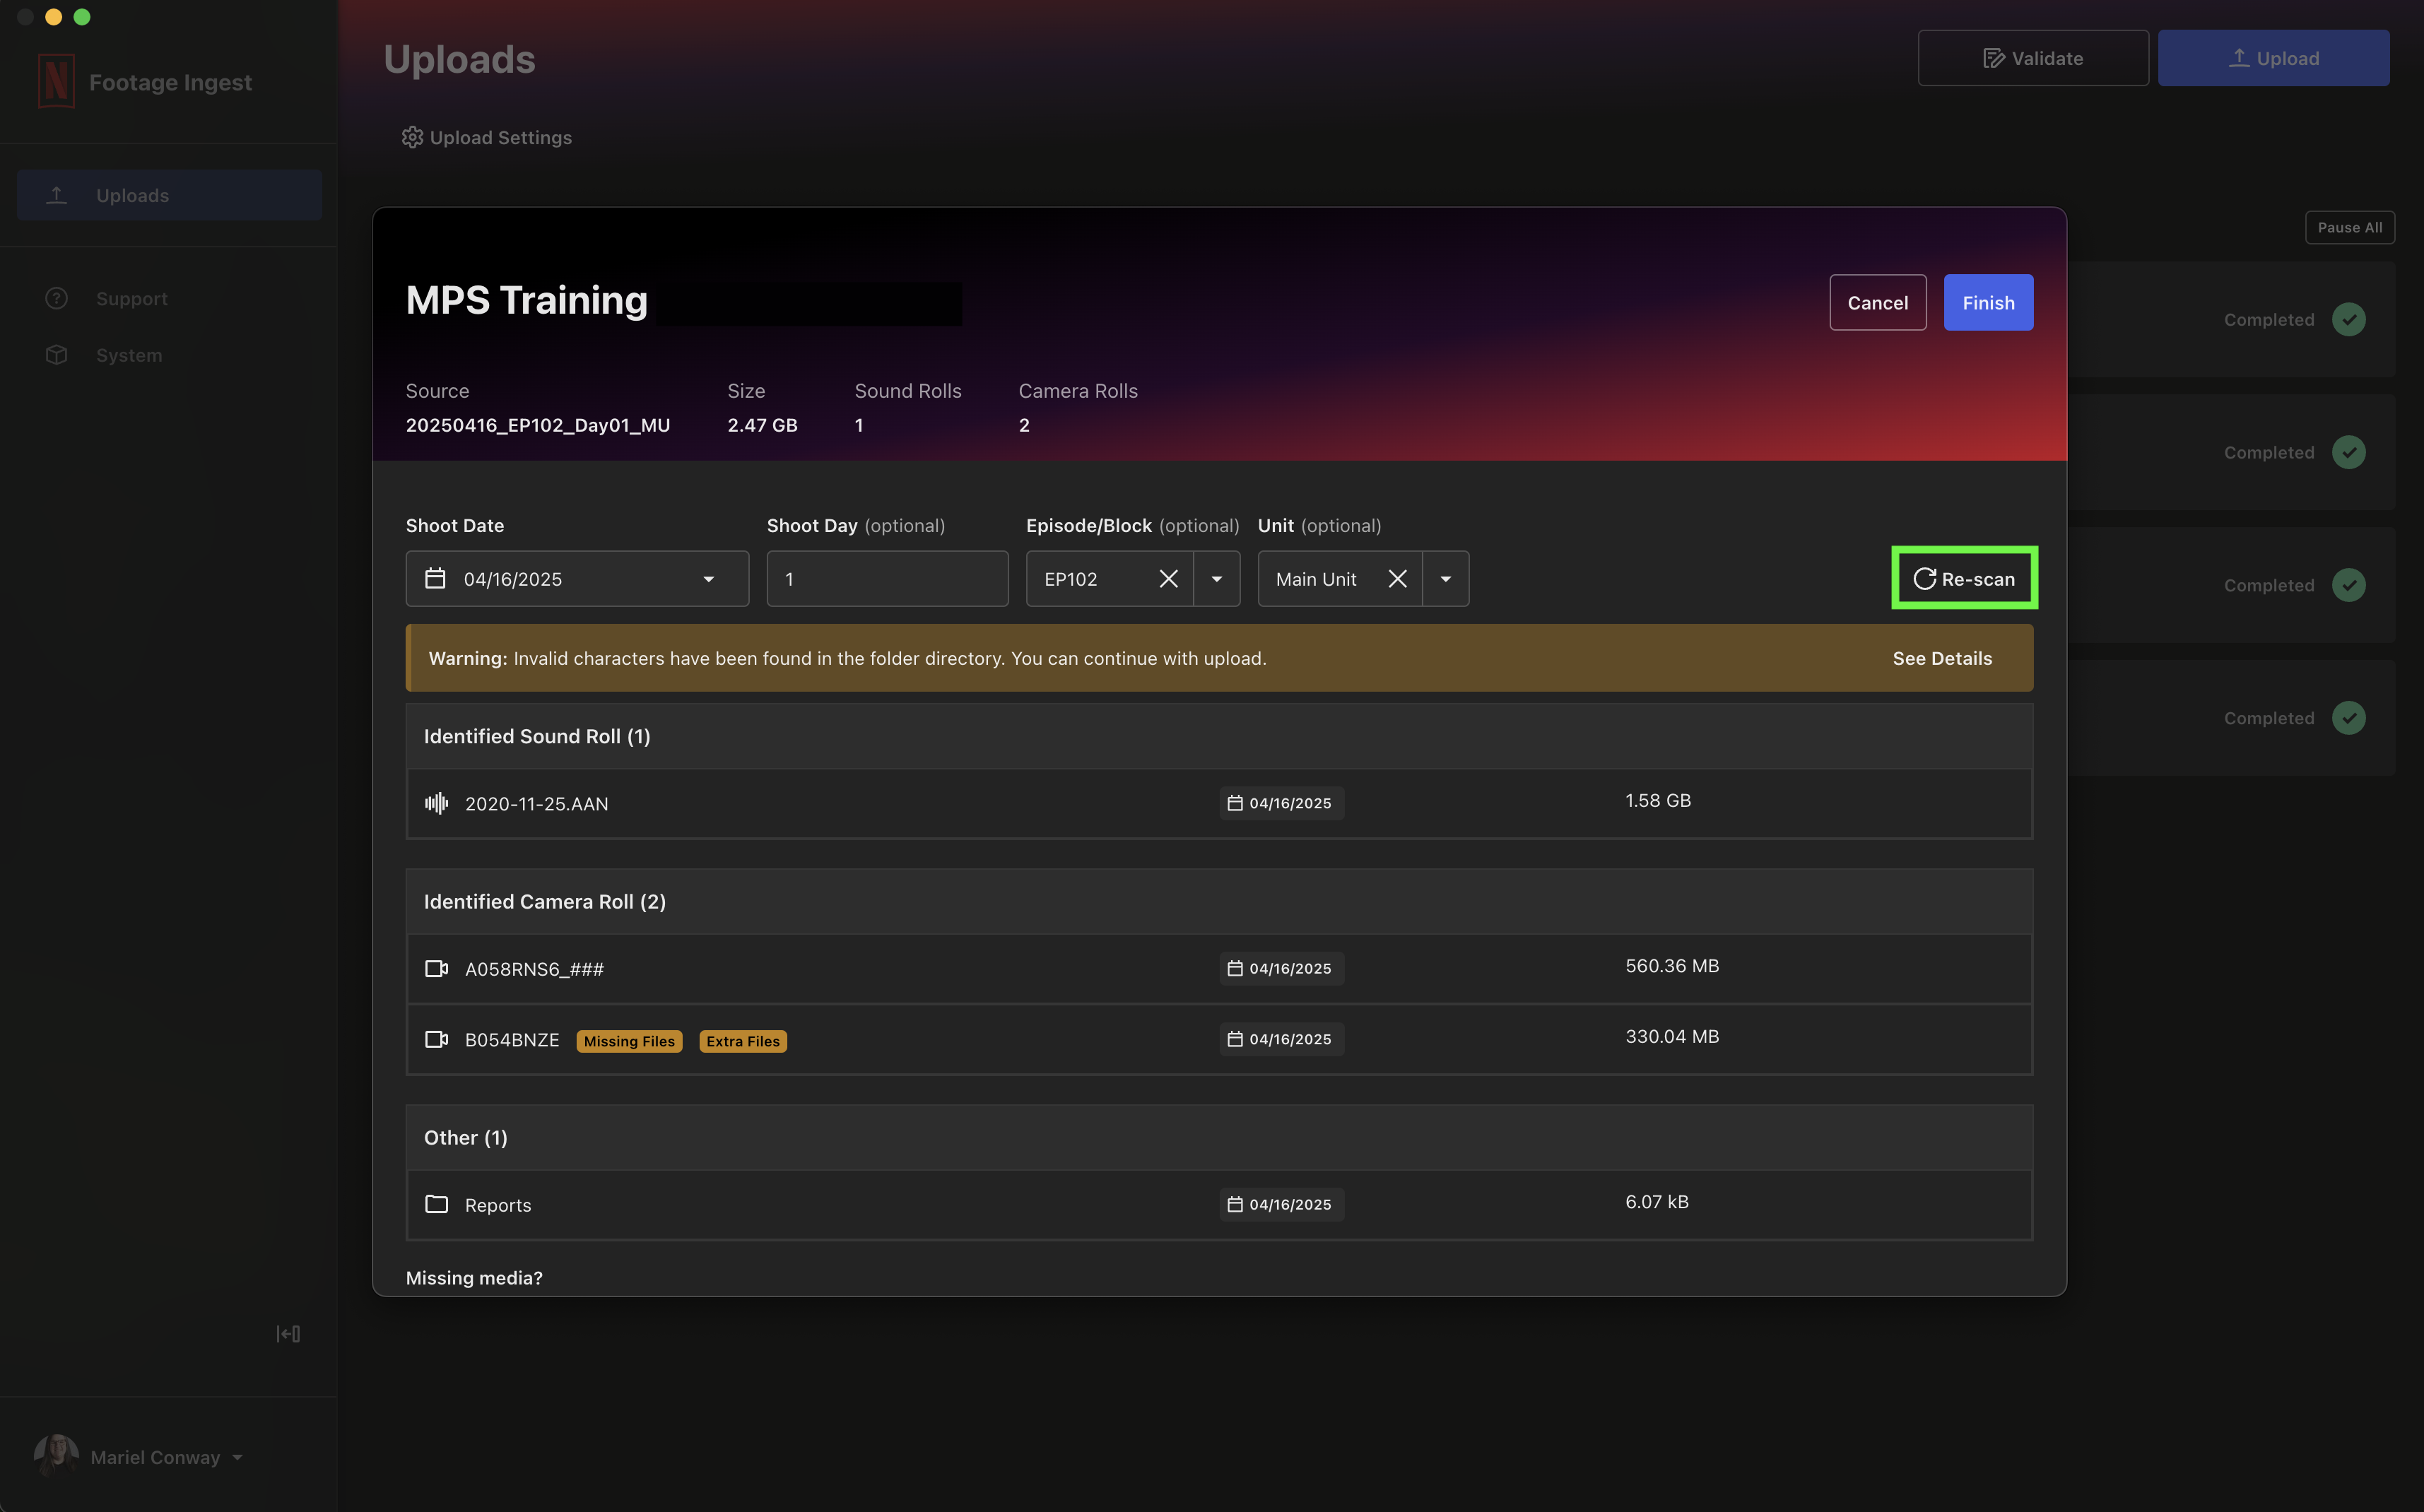Image resolution: width=2424 pixels, height=1512 pixels.
Task: Click the 560.36 MB size value
Action: [1672, 965]
